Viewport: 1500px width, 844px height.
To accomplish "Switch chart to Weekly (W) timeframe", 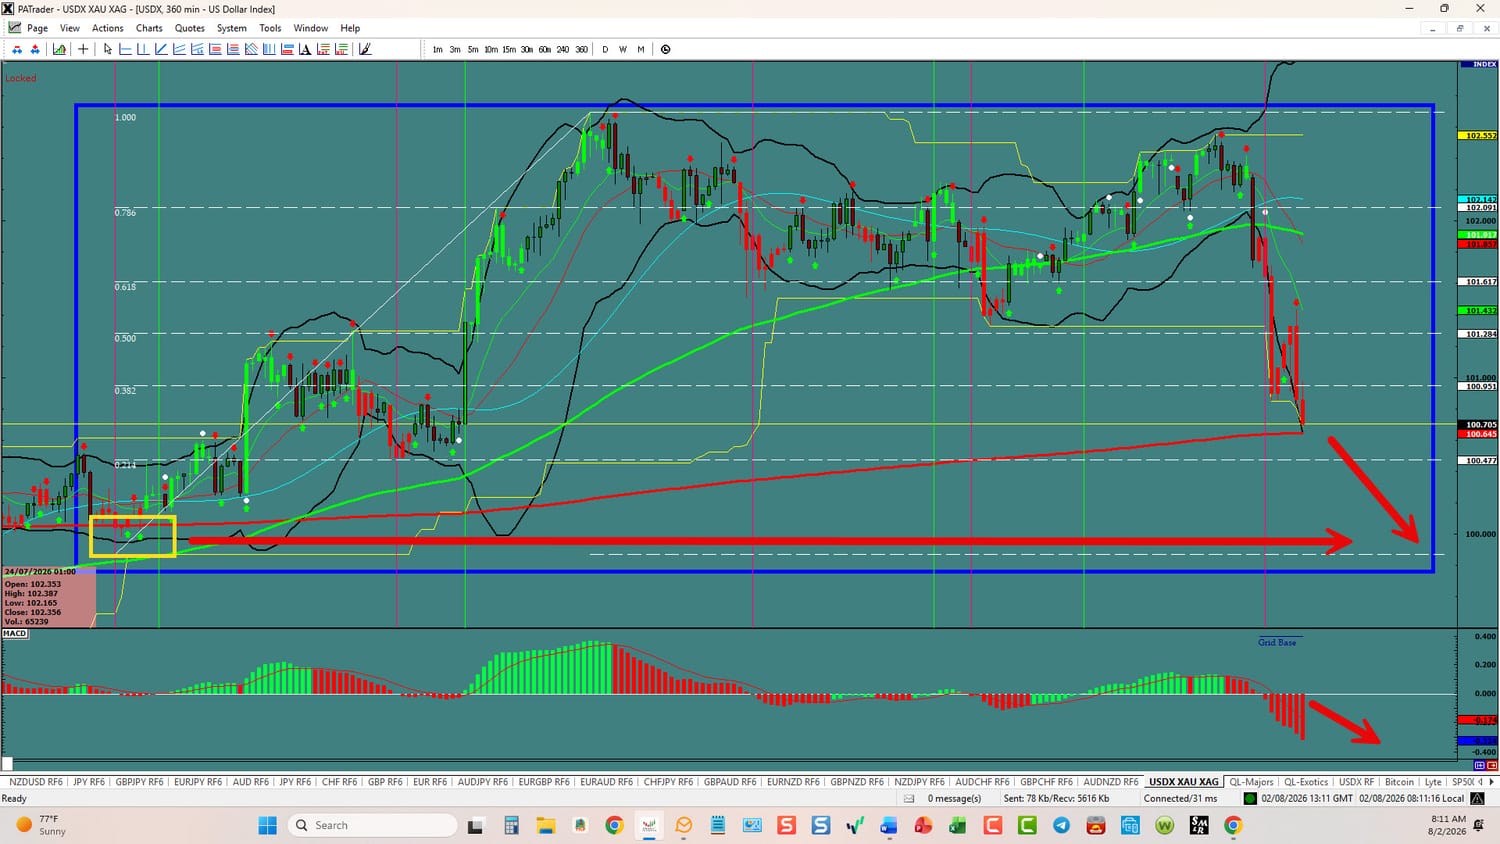I will 623,49.
